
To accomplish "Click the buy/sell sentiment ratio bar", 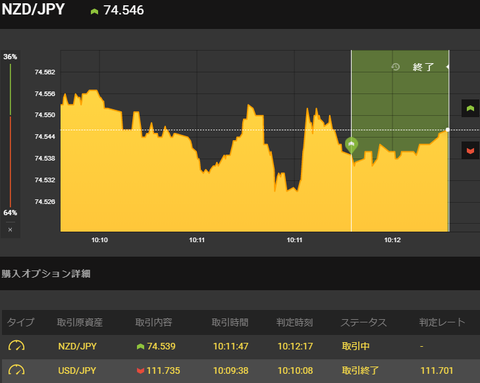I will (10, 135).
